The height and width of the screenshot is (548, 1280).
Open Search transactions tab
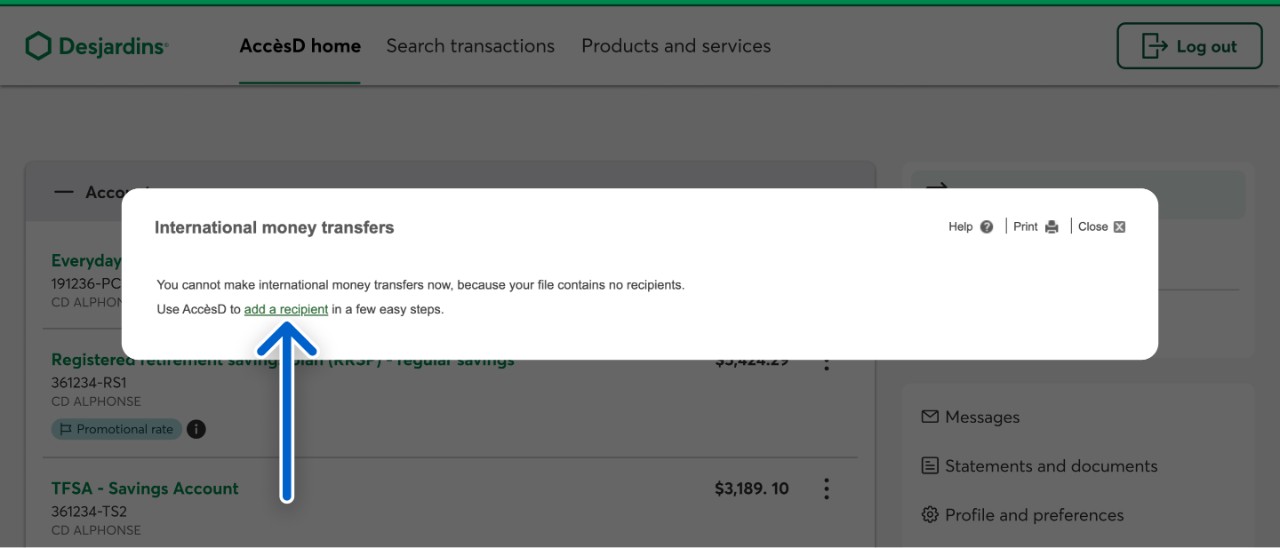pos(470,46)
